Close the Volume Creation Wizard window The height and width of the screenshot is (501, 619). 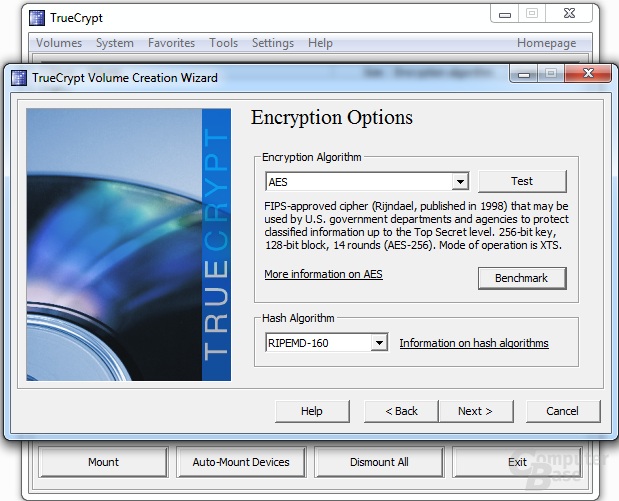click(588, 73)
